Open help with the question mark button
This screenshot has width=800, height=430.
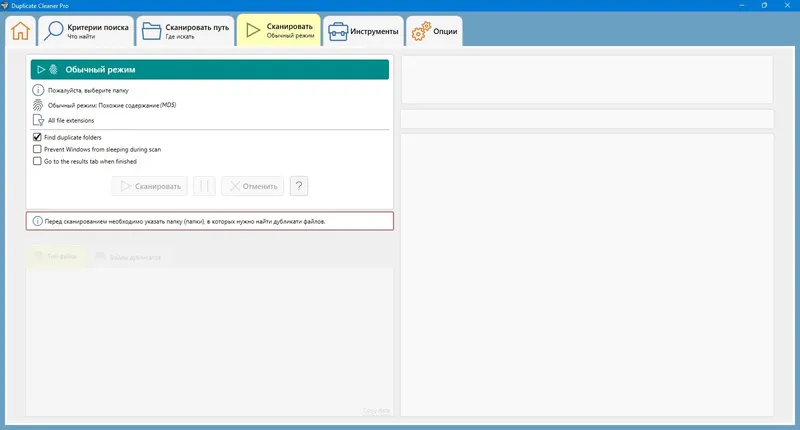[299, 186]
